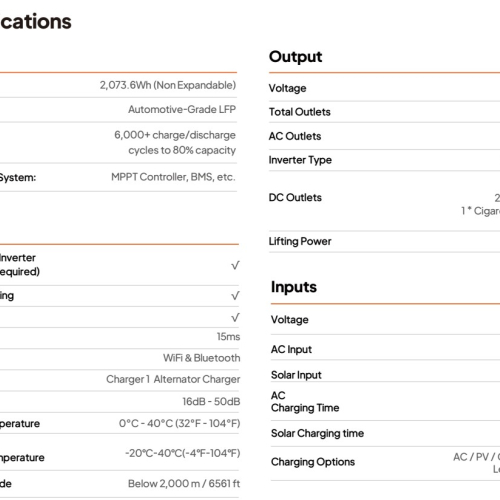Click the 'AC Input' label
Image resolution: width=500 pixels, height=500 pixels.
pos(291,349)
